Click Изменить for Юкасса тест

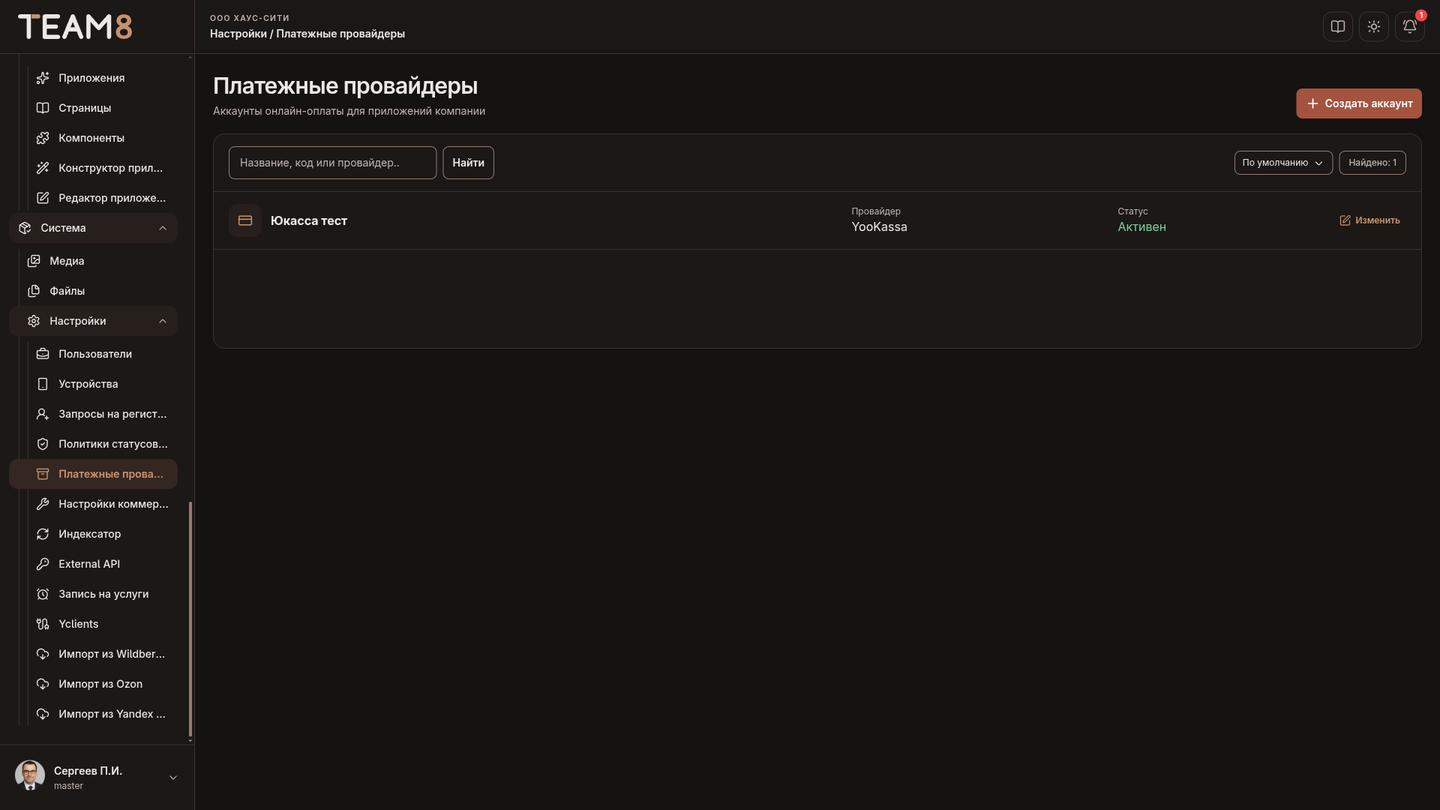[1370, 220]
